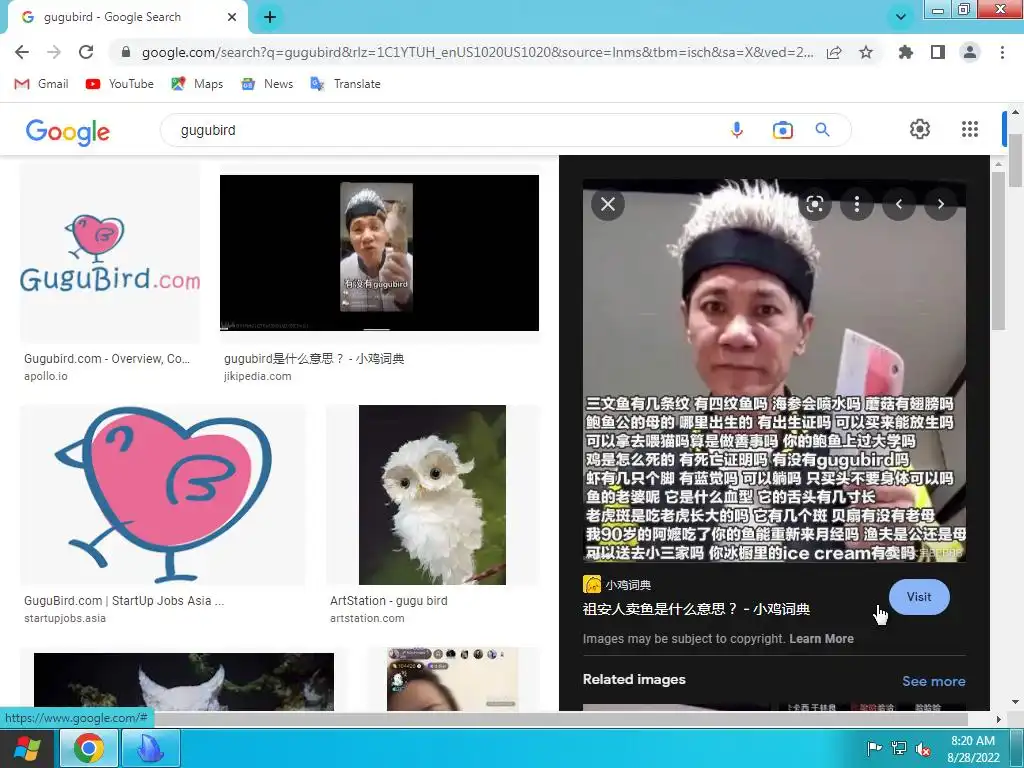Open the YouTube bookmark

tap(120, 84)
